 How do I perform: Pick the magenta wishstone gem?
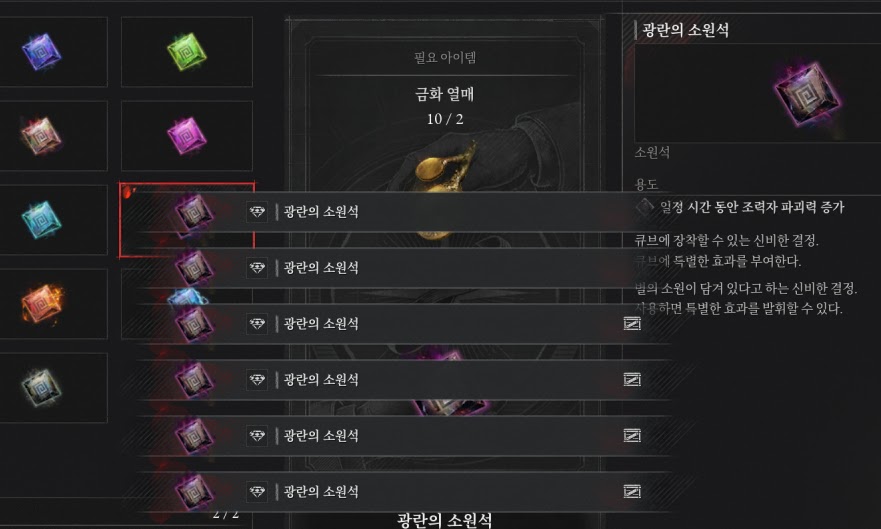coord(187,135)
